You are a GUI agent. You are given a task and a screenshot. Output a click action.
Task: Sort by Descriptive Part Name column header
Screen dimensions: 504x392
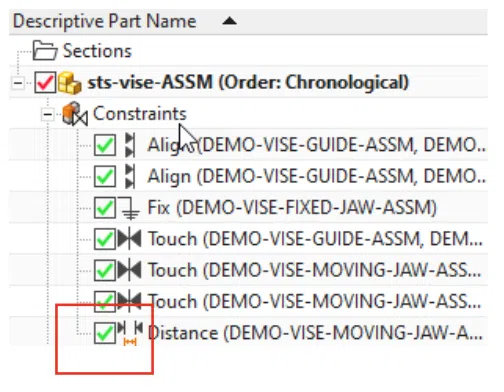(248, 22)
